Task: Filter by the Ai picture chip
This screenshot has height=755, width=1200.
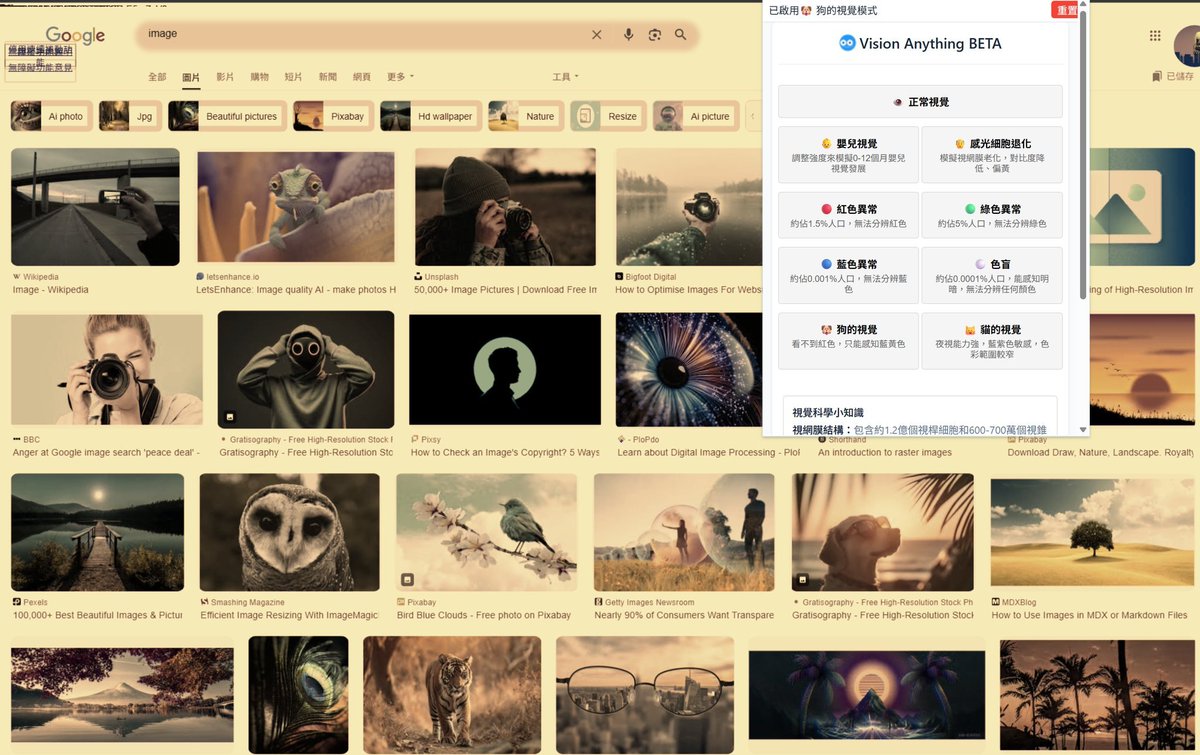Action: [x=696, y=116]
